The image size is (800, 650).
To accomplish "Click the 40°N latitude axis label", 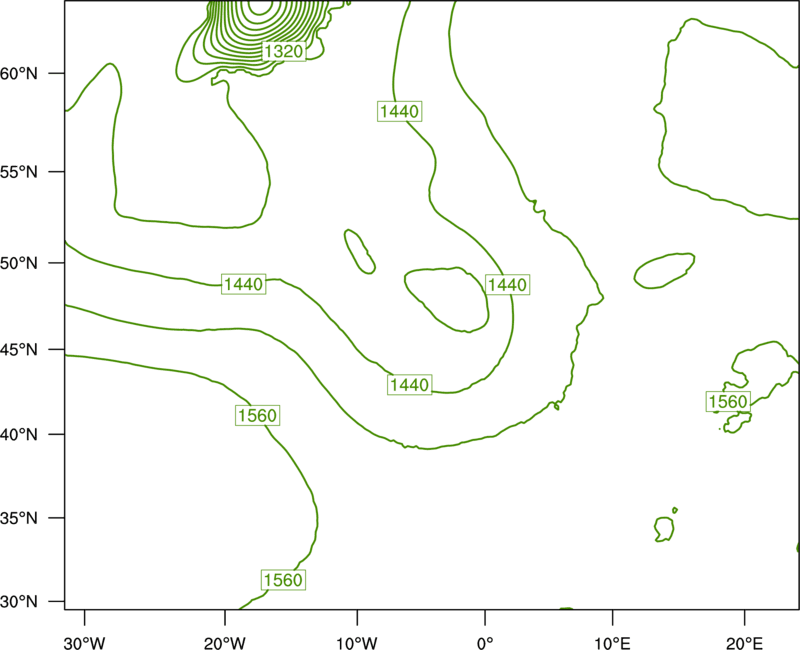I will tap(19, 435).
